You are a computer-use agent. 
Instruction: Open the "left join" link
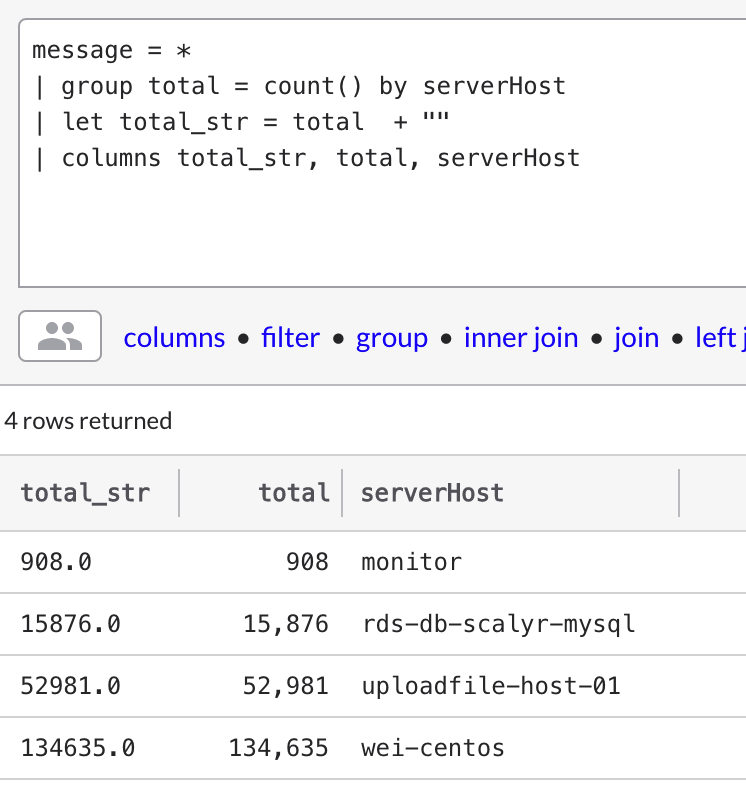tap(720, 338)
